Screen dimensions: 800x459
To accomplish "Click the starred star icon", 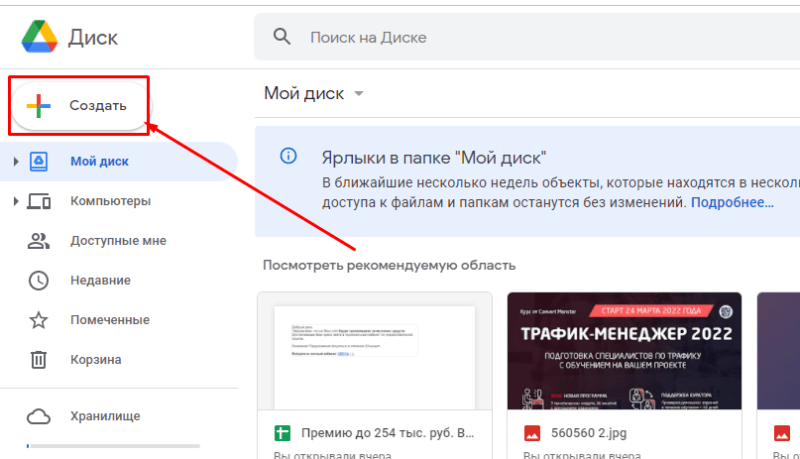I will (39, 320).
